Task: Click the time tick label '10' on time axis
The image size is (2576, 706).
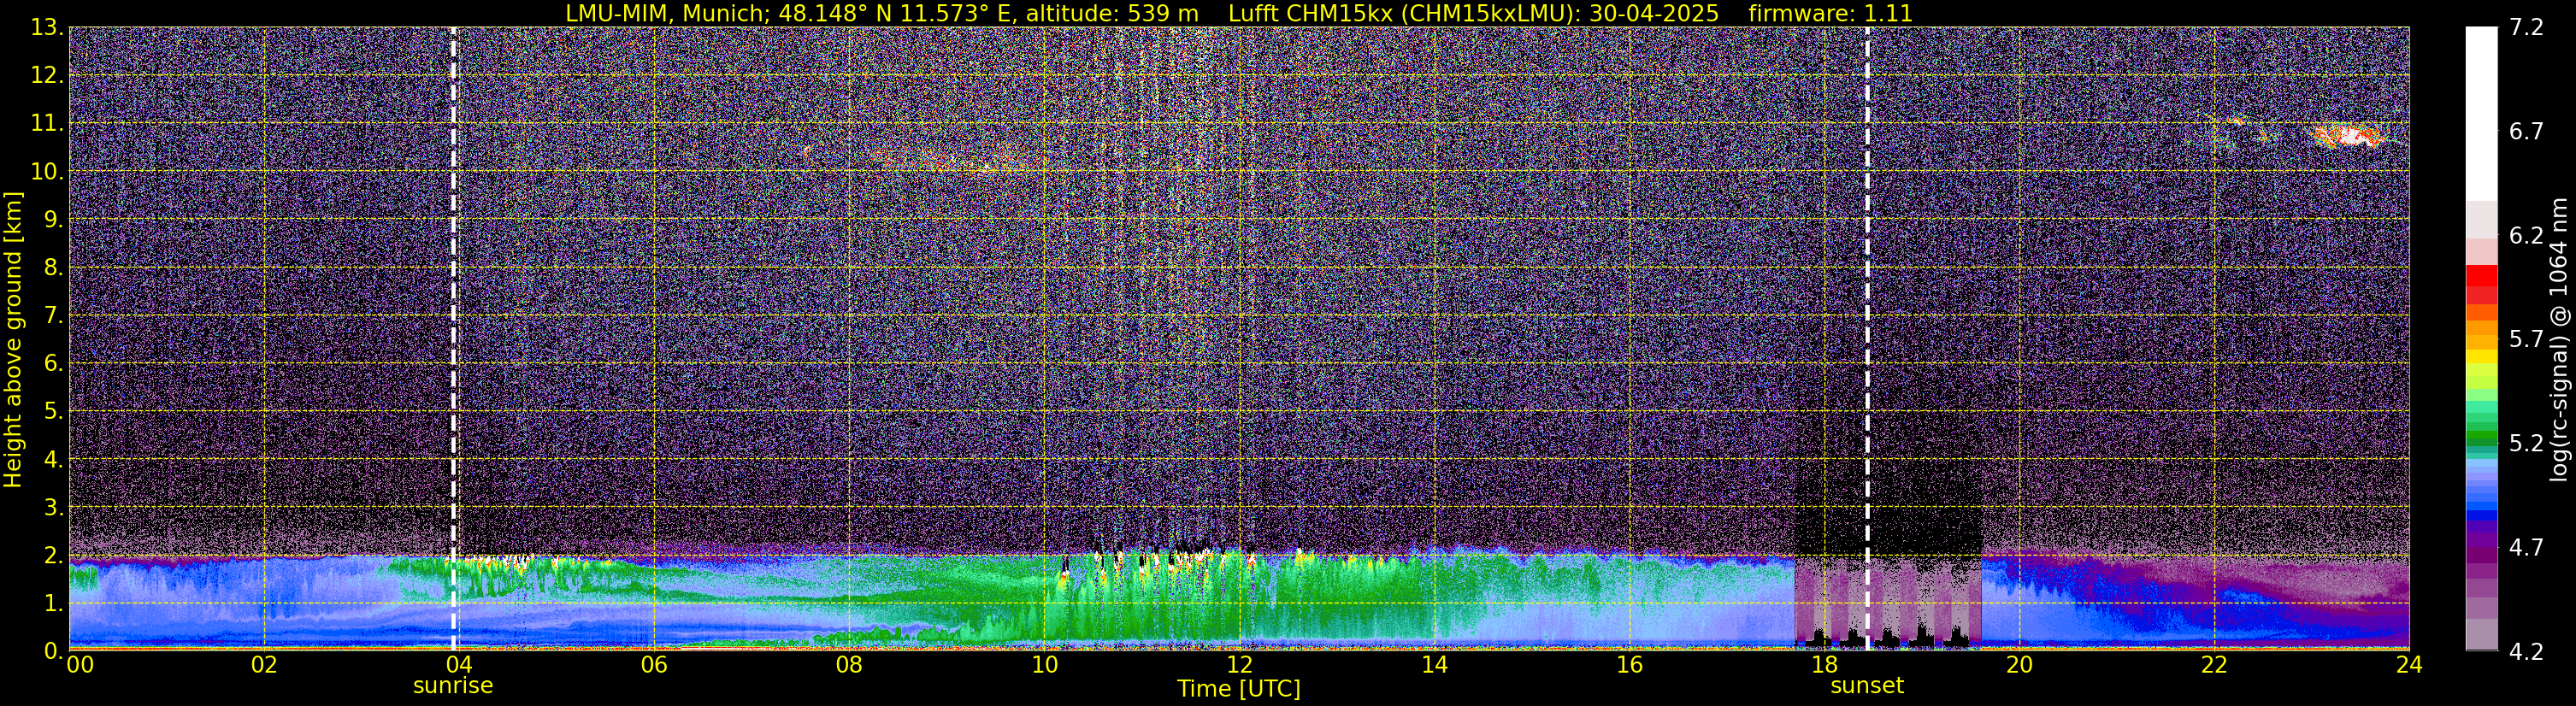Action: pyautogui.click(x=1044, y=665)
